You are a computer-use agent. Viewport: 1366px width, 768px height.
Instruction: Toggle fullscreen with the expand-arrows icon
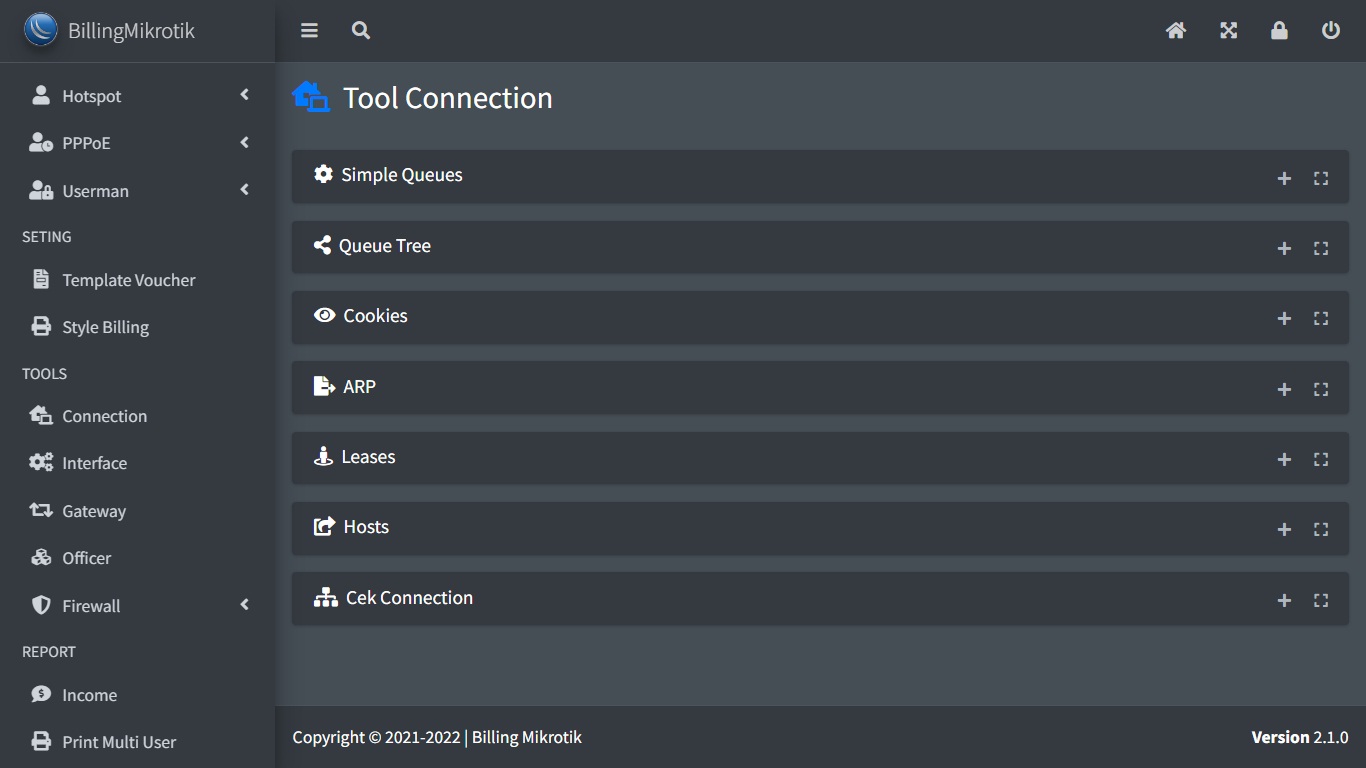pos(1229,31)
